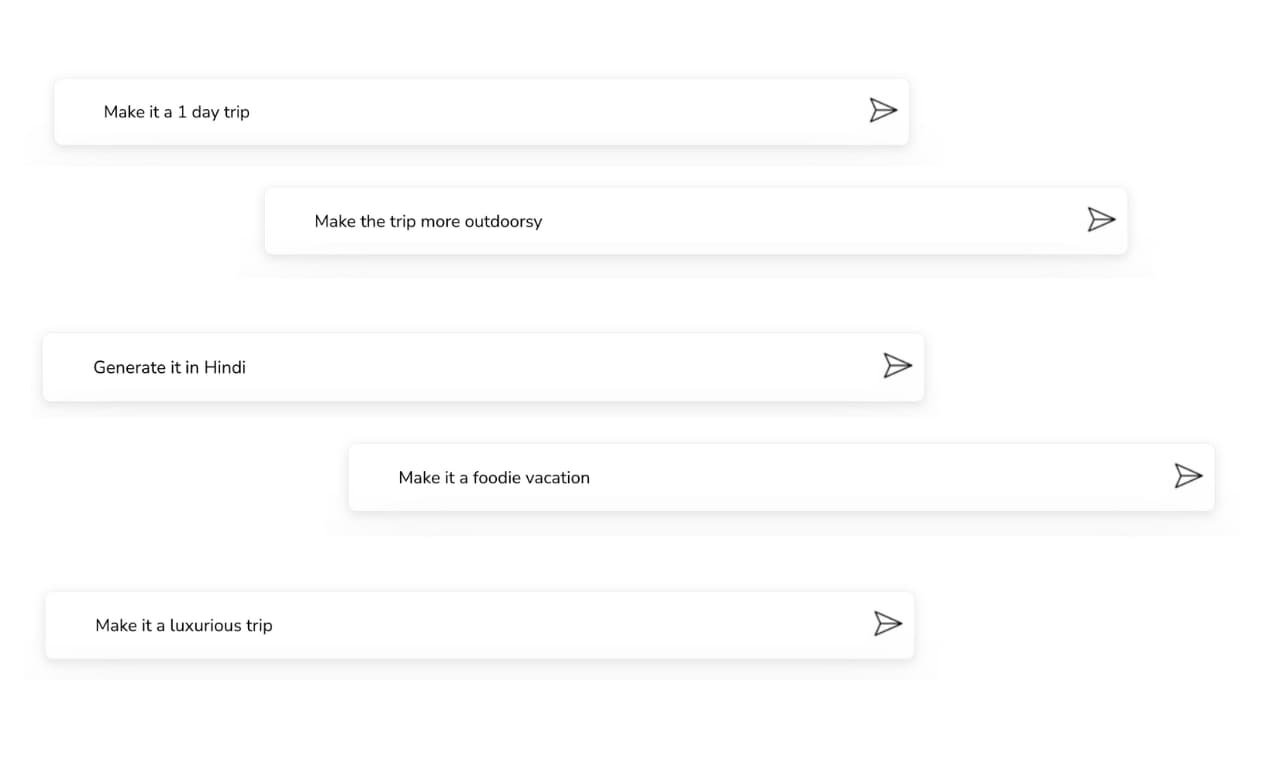This screenshot has width=1270, height=760.
Task: Submit the "Generate it in Hindi" prompt
Action: point(897,365)
